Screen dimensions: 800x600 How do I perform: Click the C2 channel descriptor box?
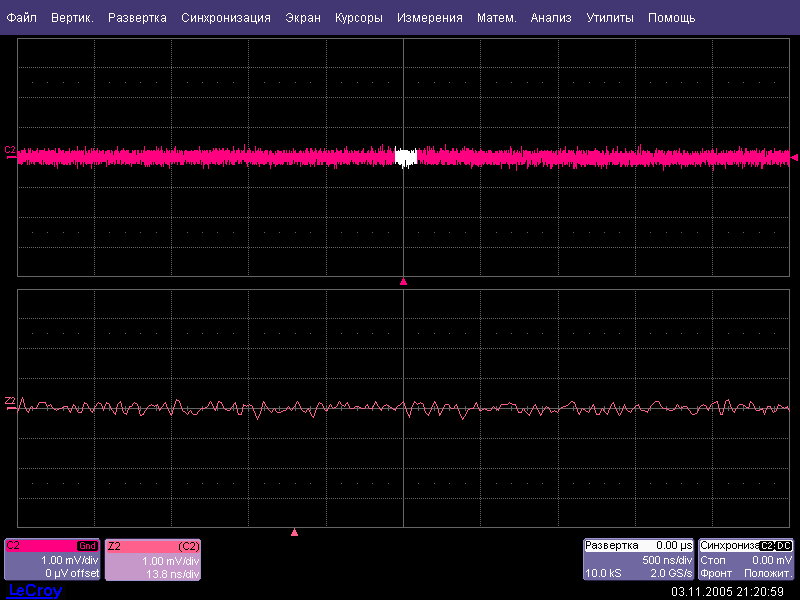(52, 560)
